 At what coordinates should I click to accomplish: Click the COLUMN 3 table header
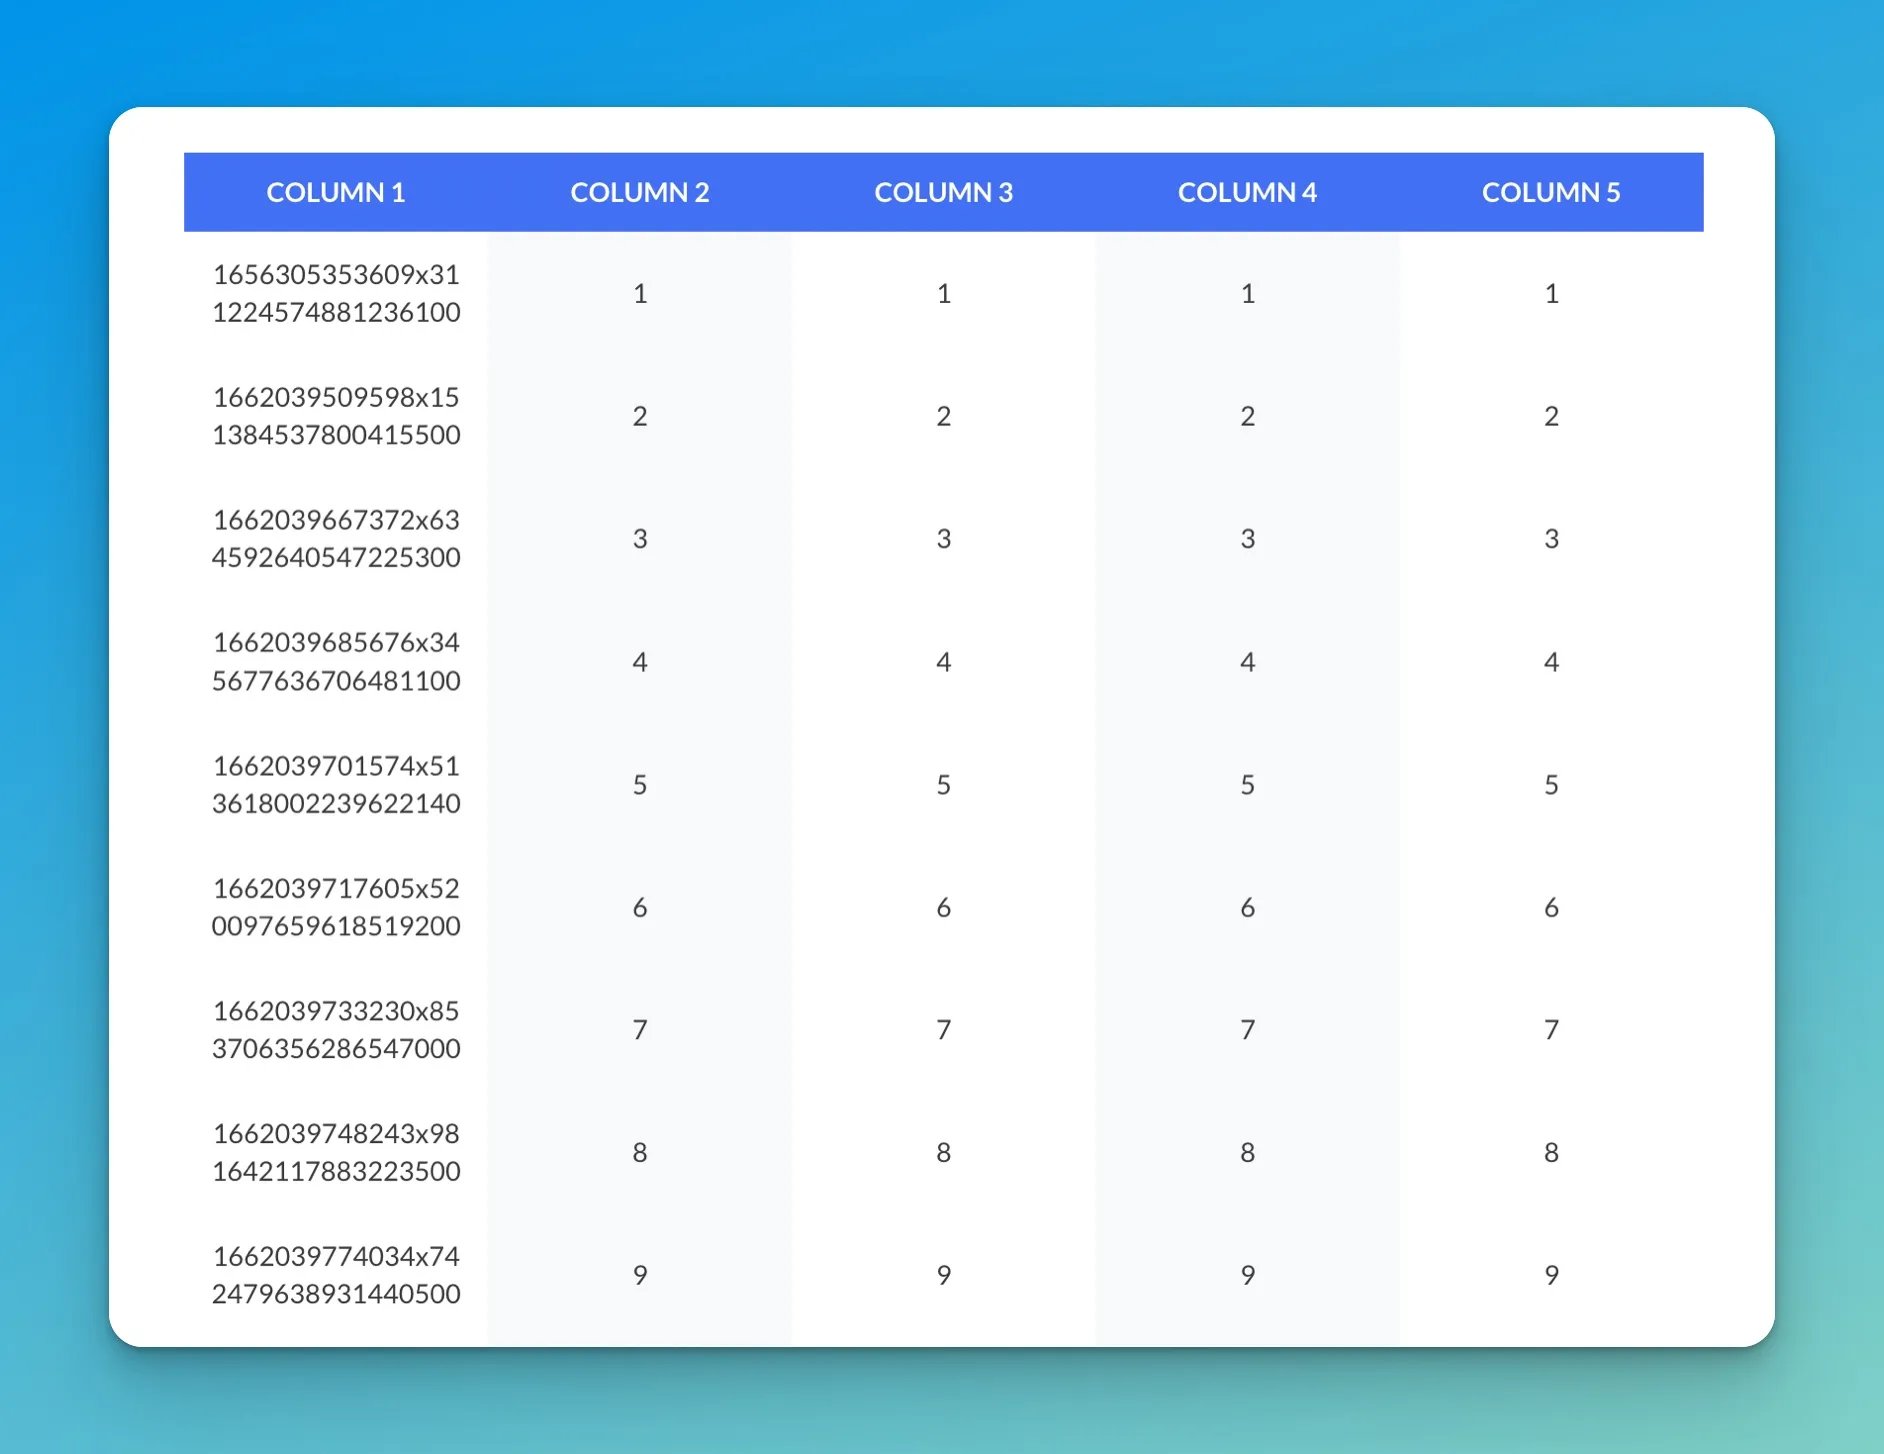click(943, 192)
